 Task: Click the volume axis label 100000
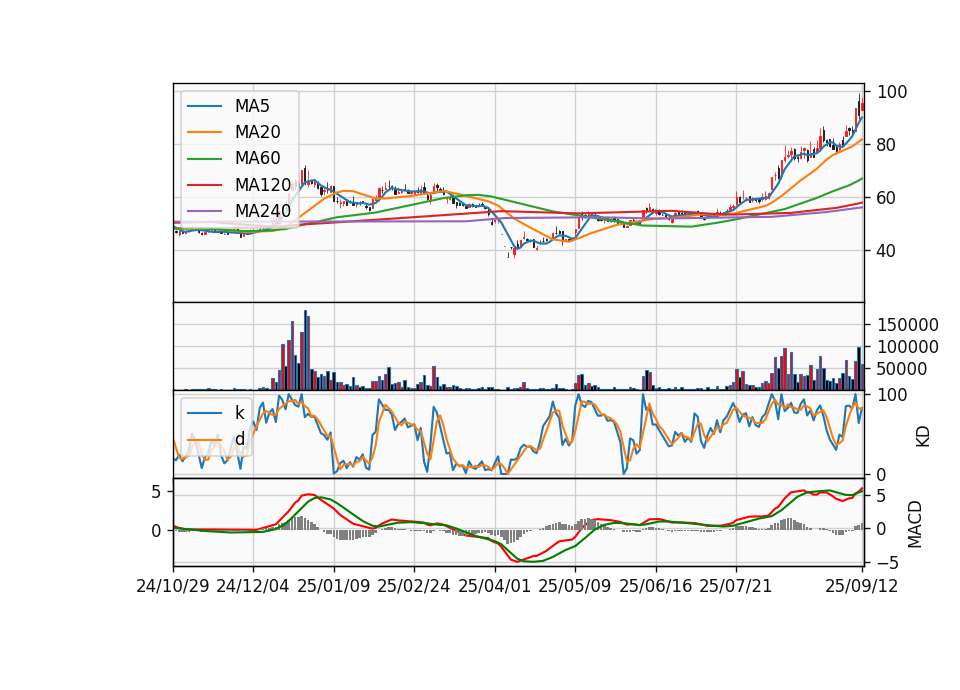tap(908, 347)
